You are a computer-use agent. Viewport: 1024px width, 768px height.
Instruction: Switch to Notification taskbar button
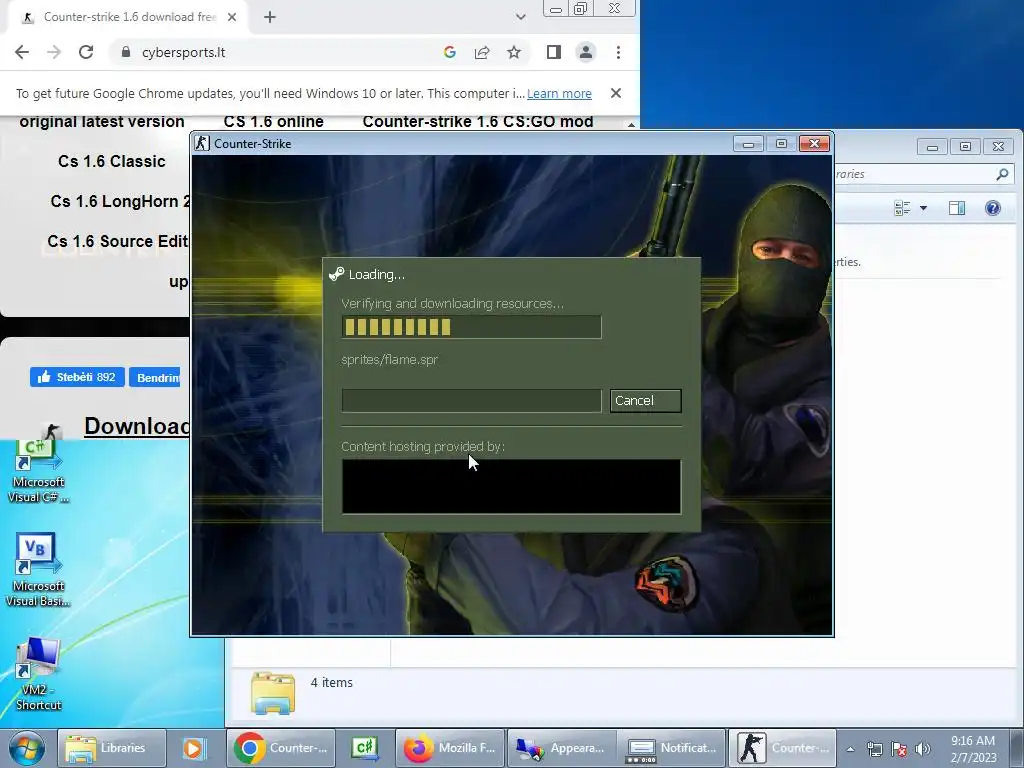coord(672,748)
